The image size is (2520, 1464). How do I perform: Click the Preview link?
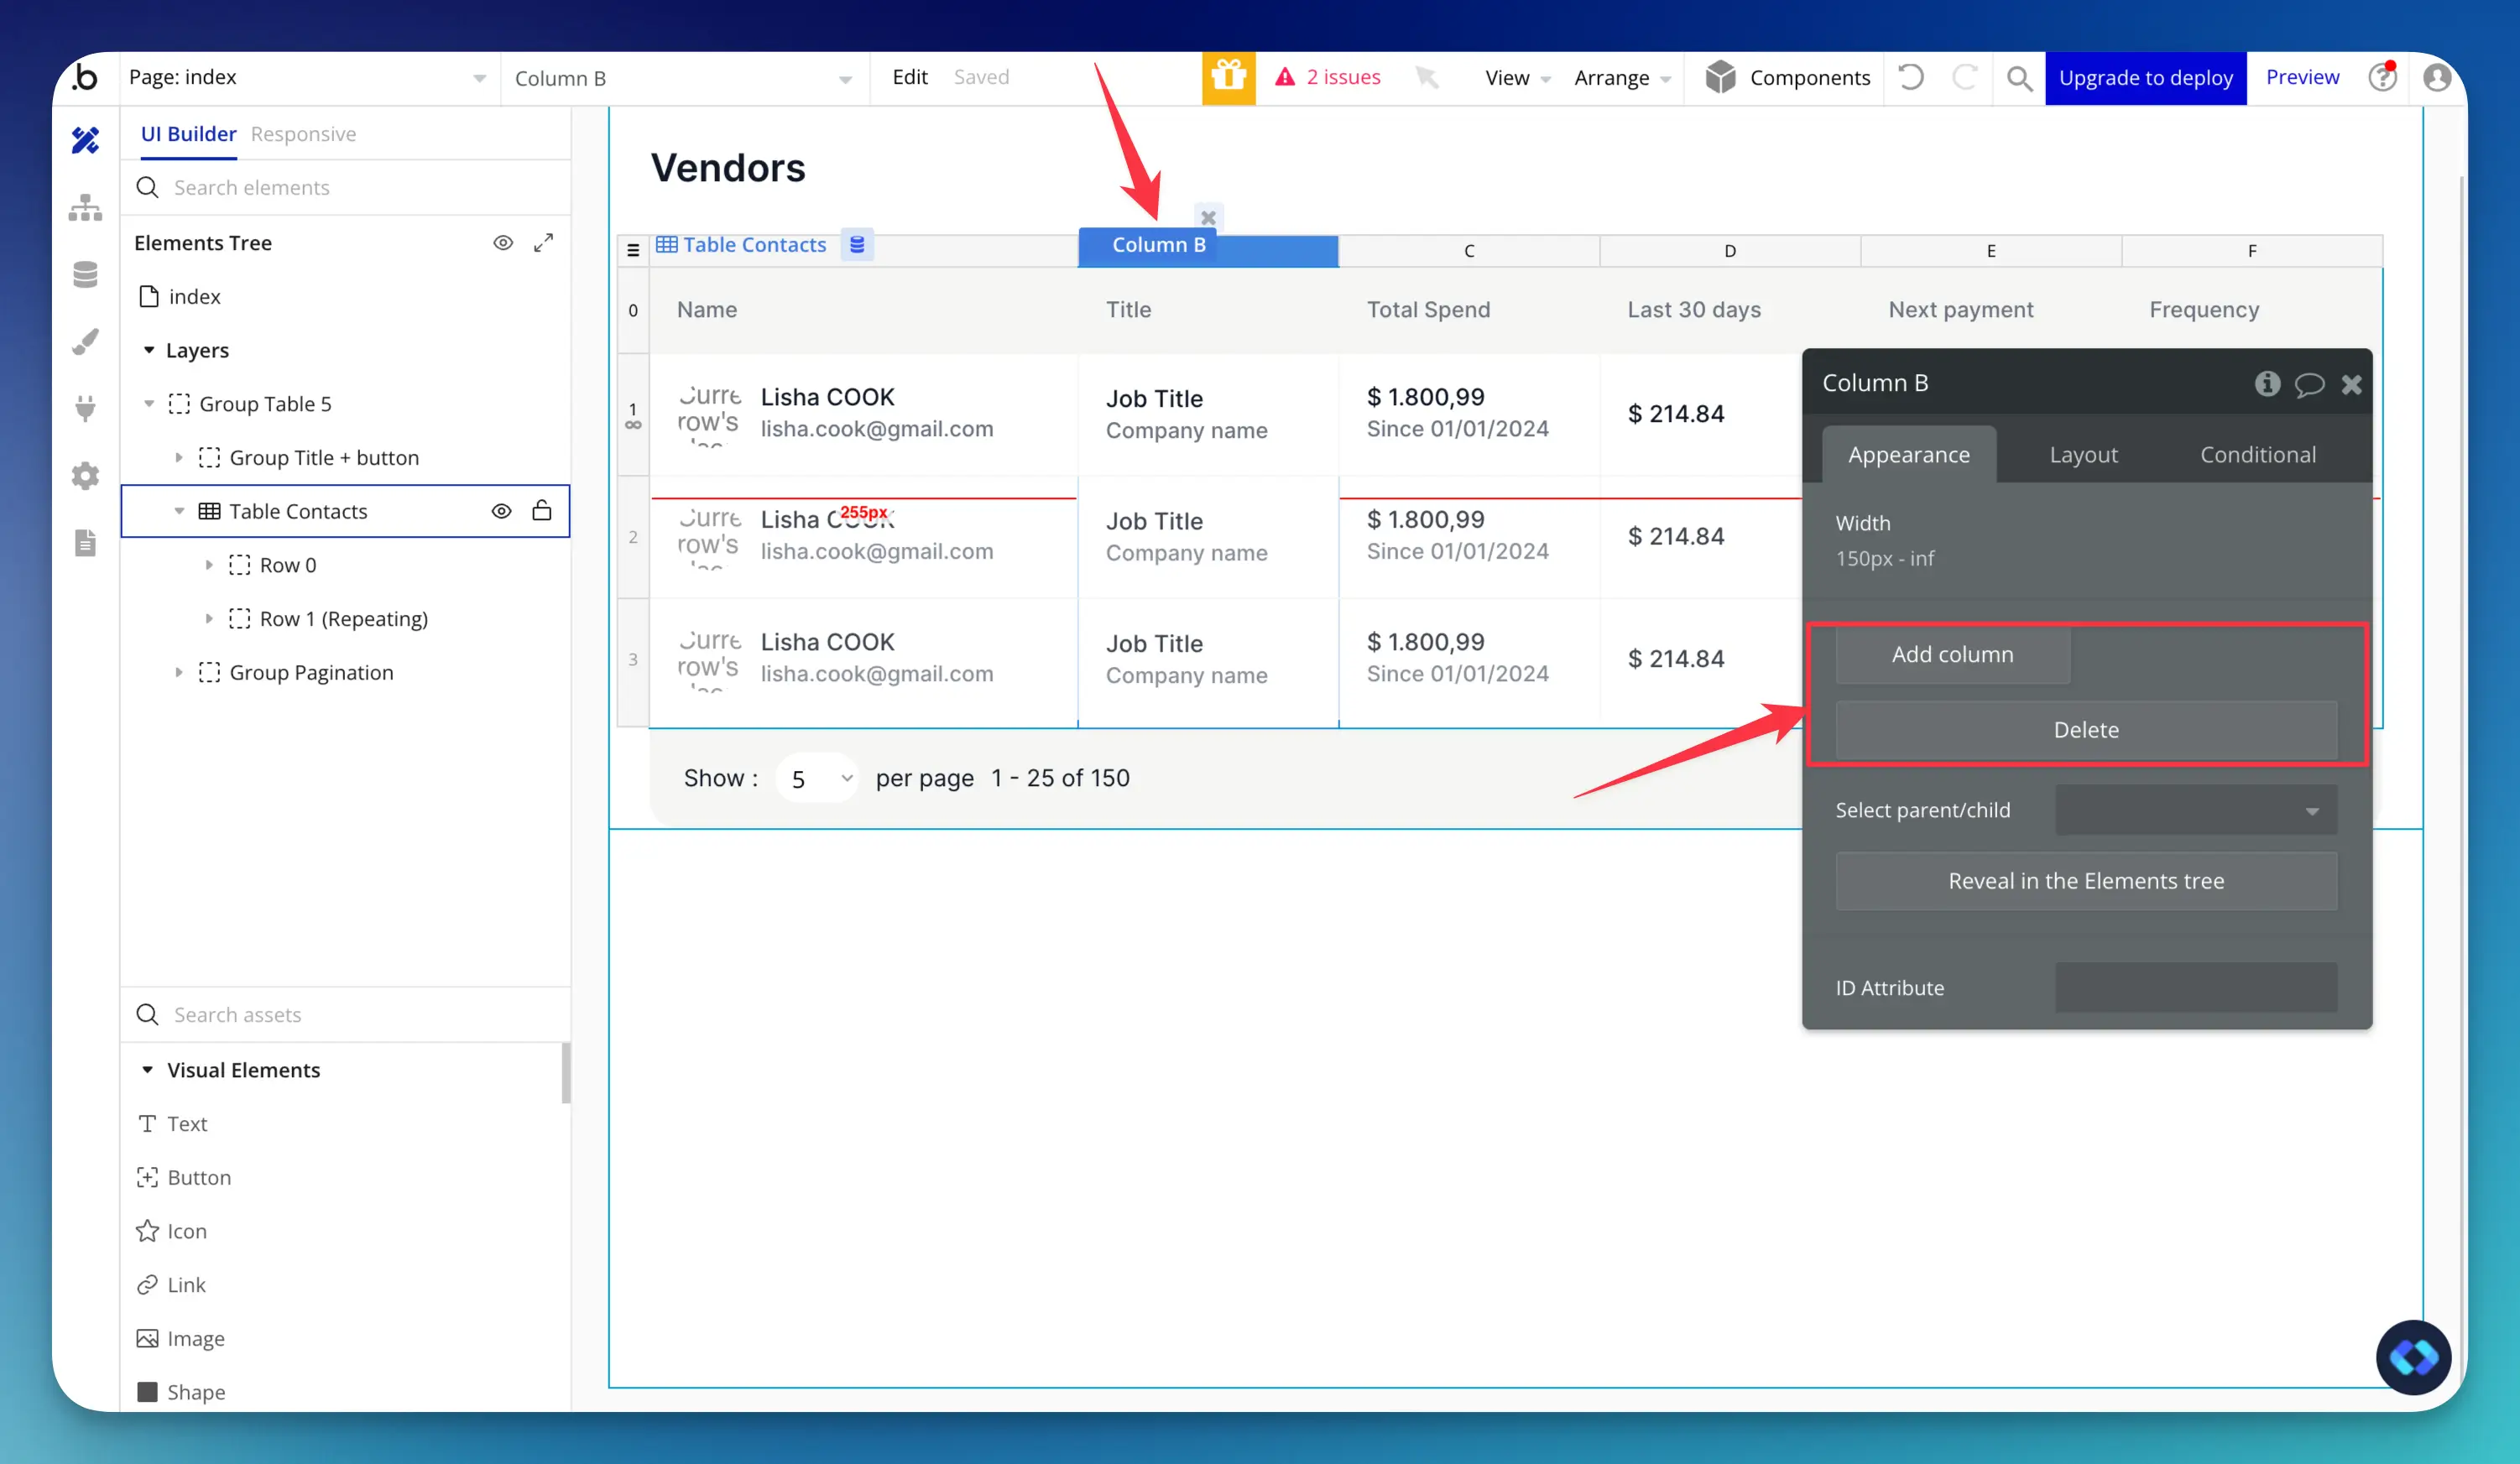click(x=2302, y=77)
